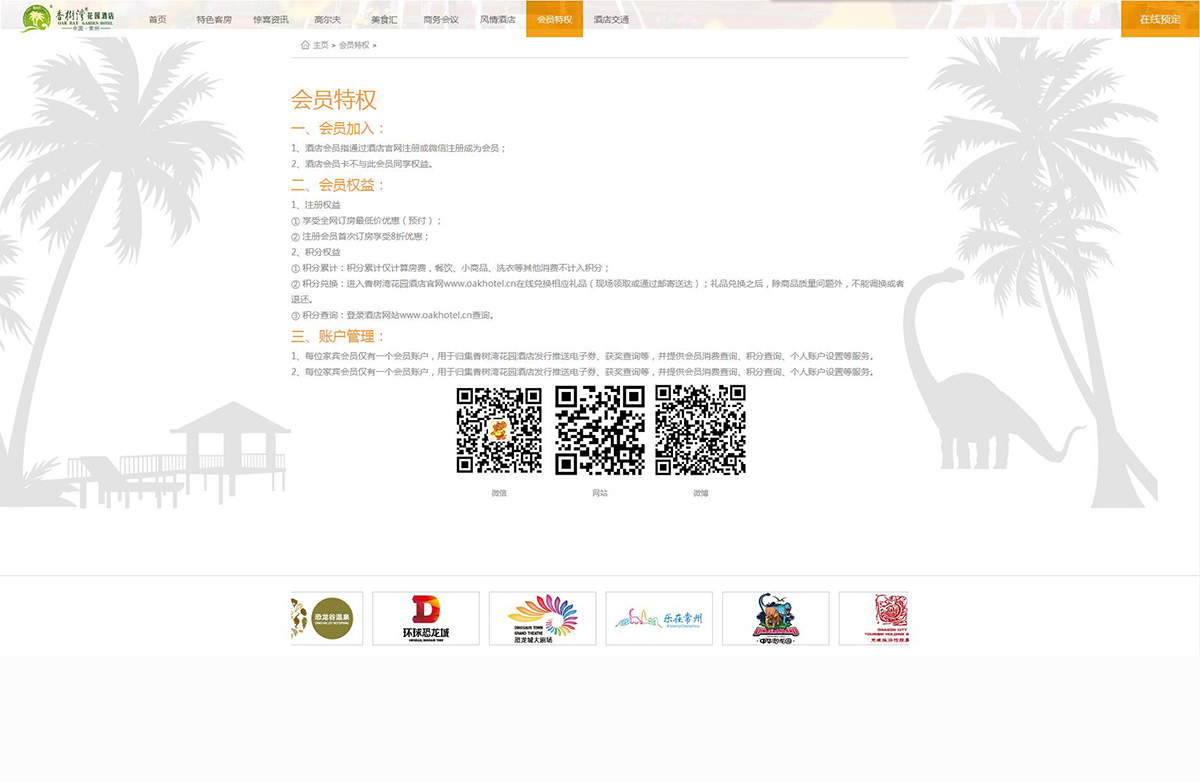Select the highlighted 会员特权 menu tab

pyautogui.click(x=555, y=19)
